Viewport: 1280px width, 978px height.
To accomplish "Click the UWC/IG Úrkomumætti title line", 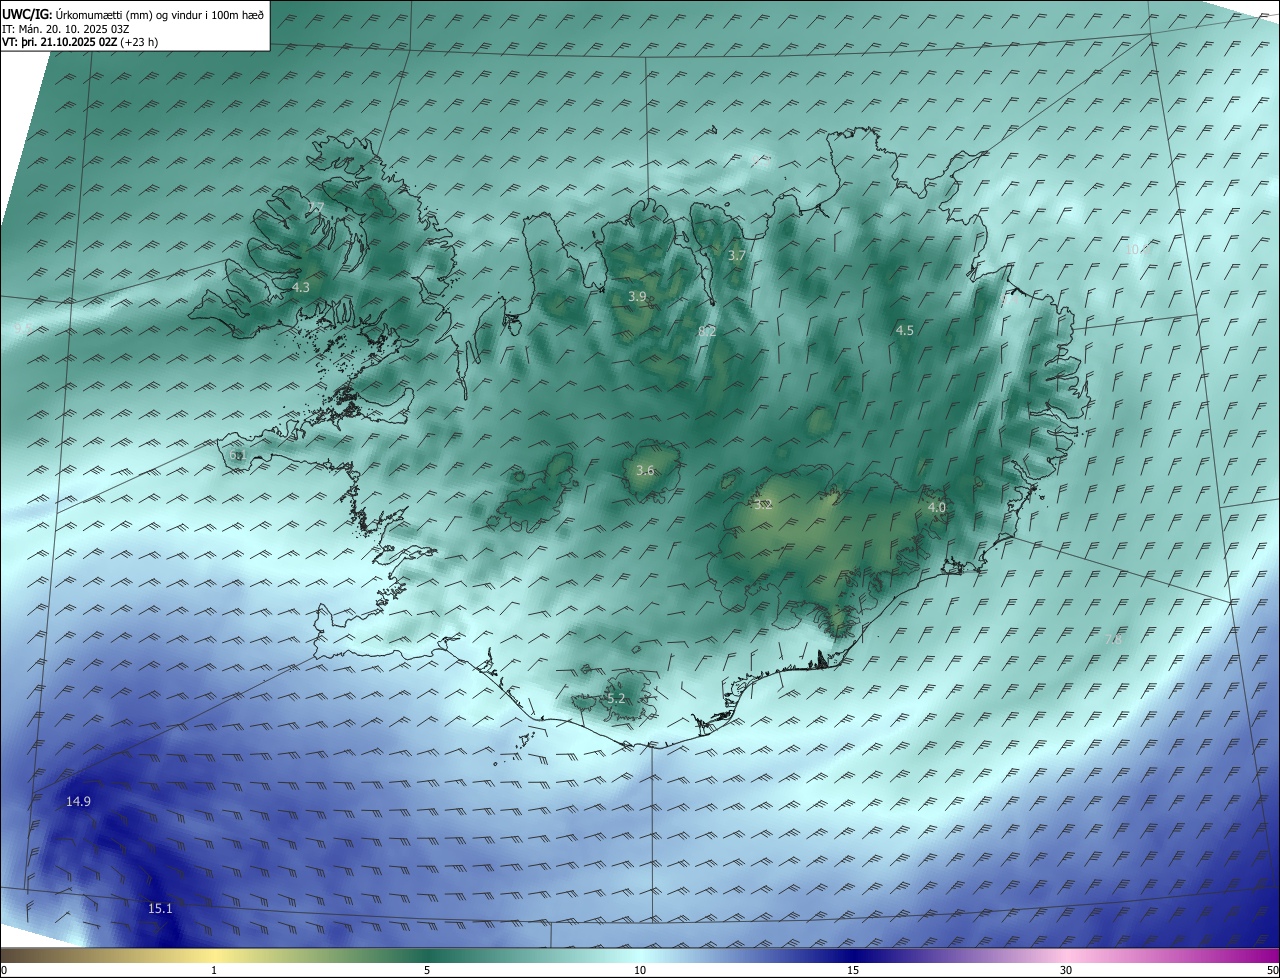I will coord(134,14).
